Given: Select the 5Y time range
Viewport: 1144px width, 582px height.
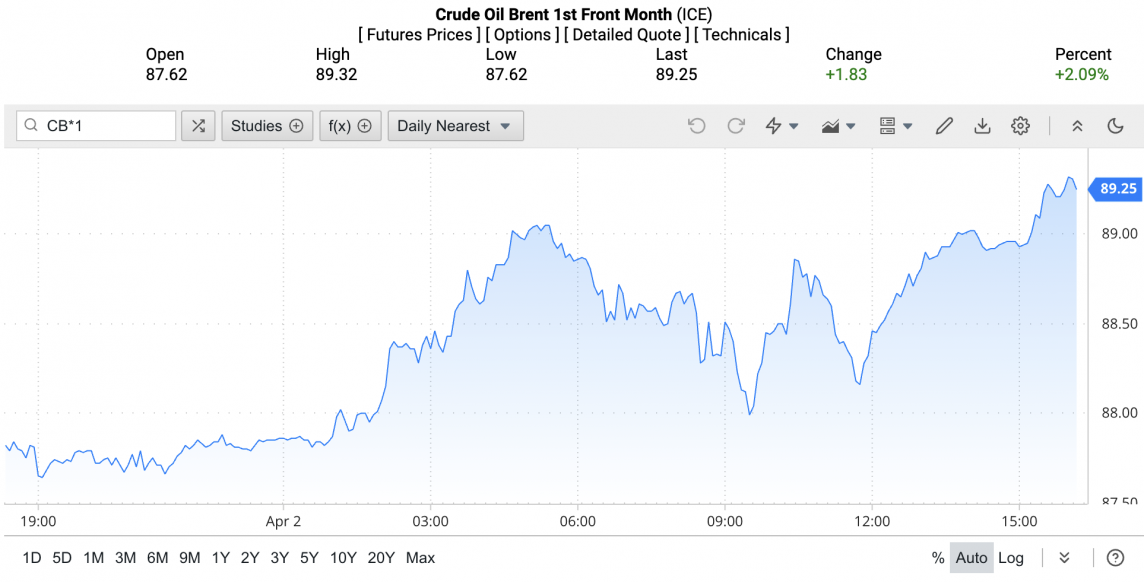Looking at the screenshot, I should [309, 558].
